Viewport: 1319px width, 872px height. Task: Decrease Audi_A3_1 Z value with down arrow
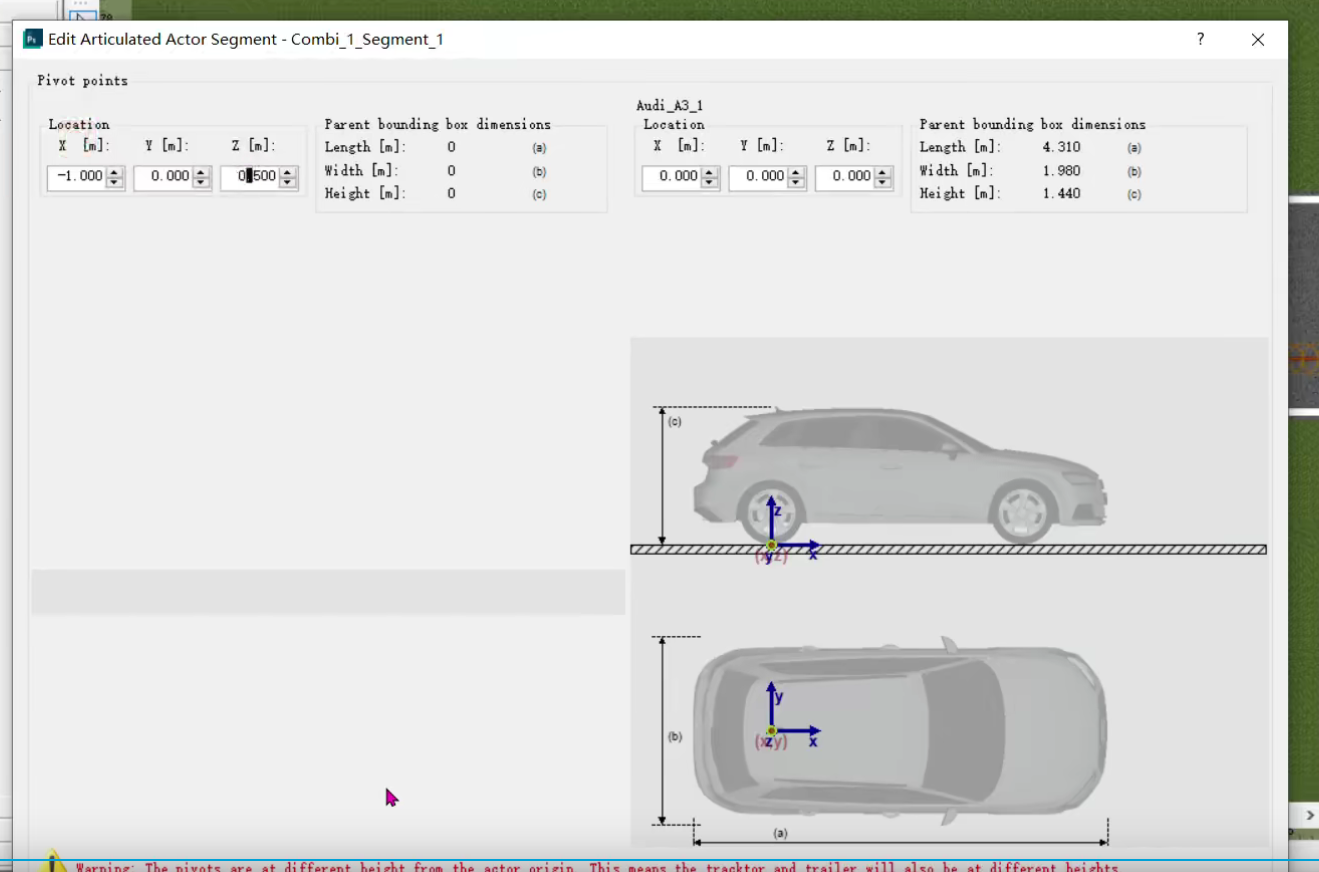point(884,183)
